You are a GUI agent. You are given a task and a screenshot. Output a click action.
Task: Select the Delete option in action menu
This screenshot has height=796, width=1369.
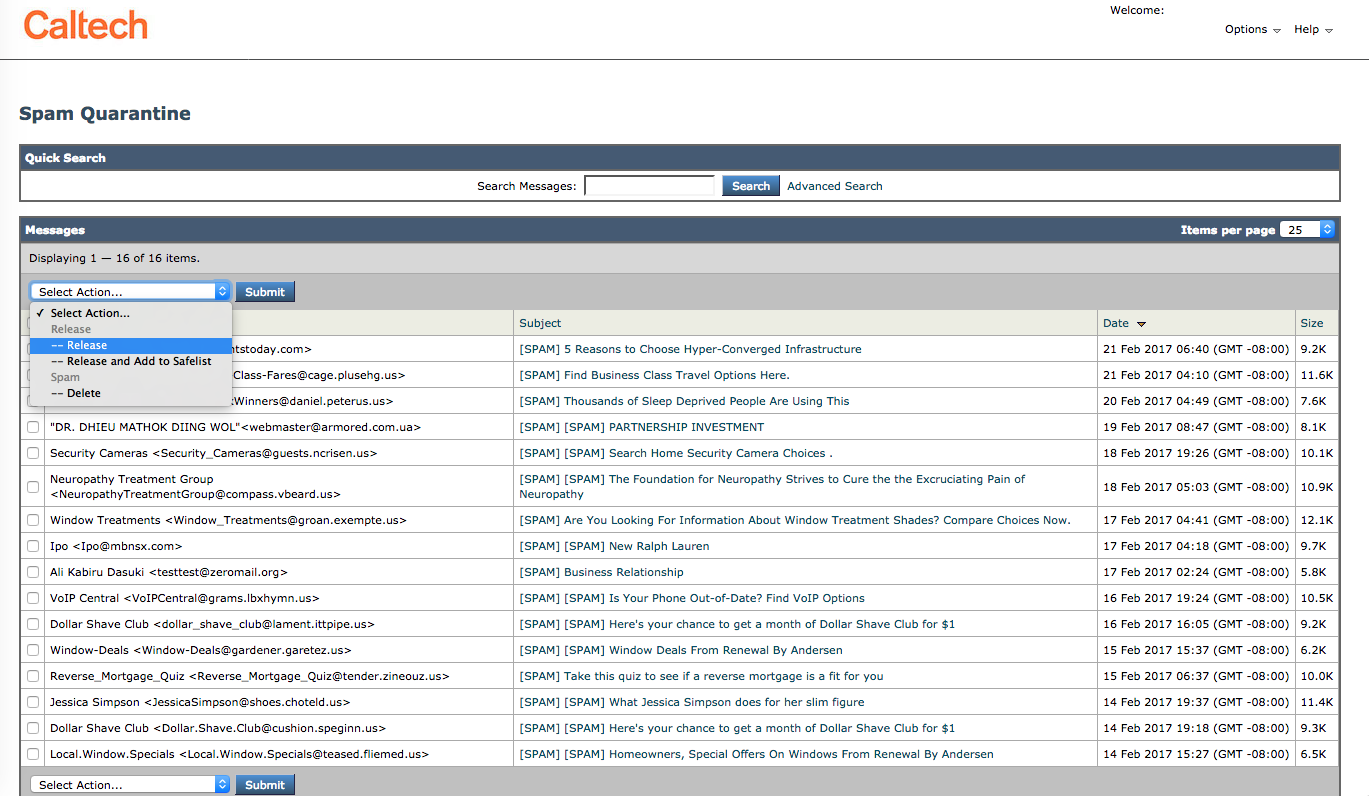coord(84,393)
